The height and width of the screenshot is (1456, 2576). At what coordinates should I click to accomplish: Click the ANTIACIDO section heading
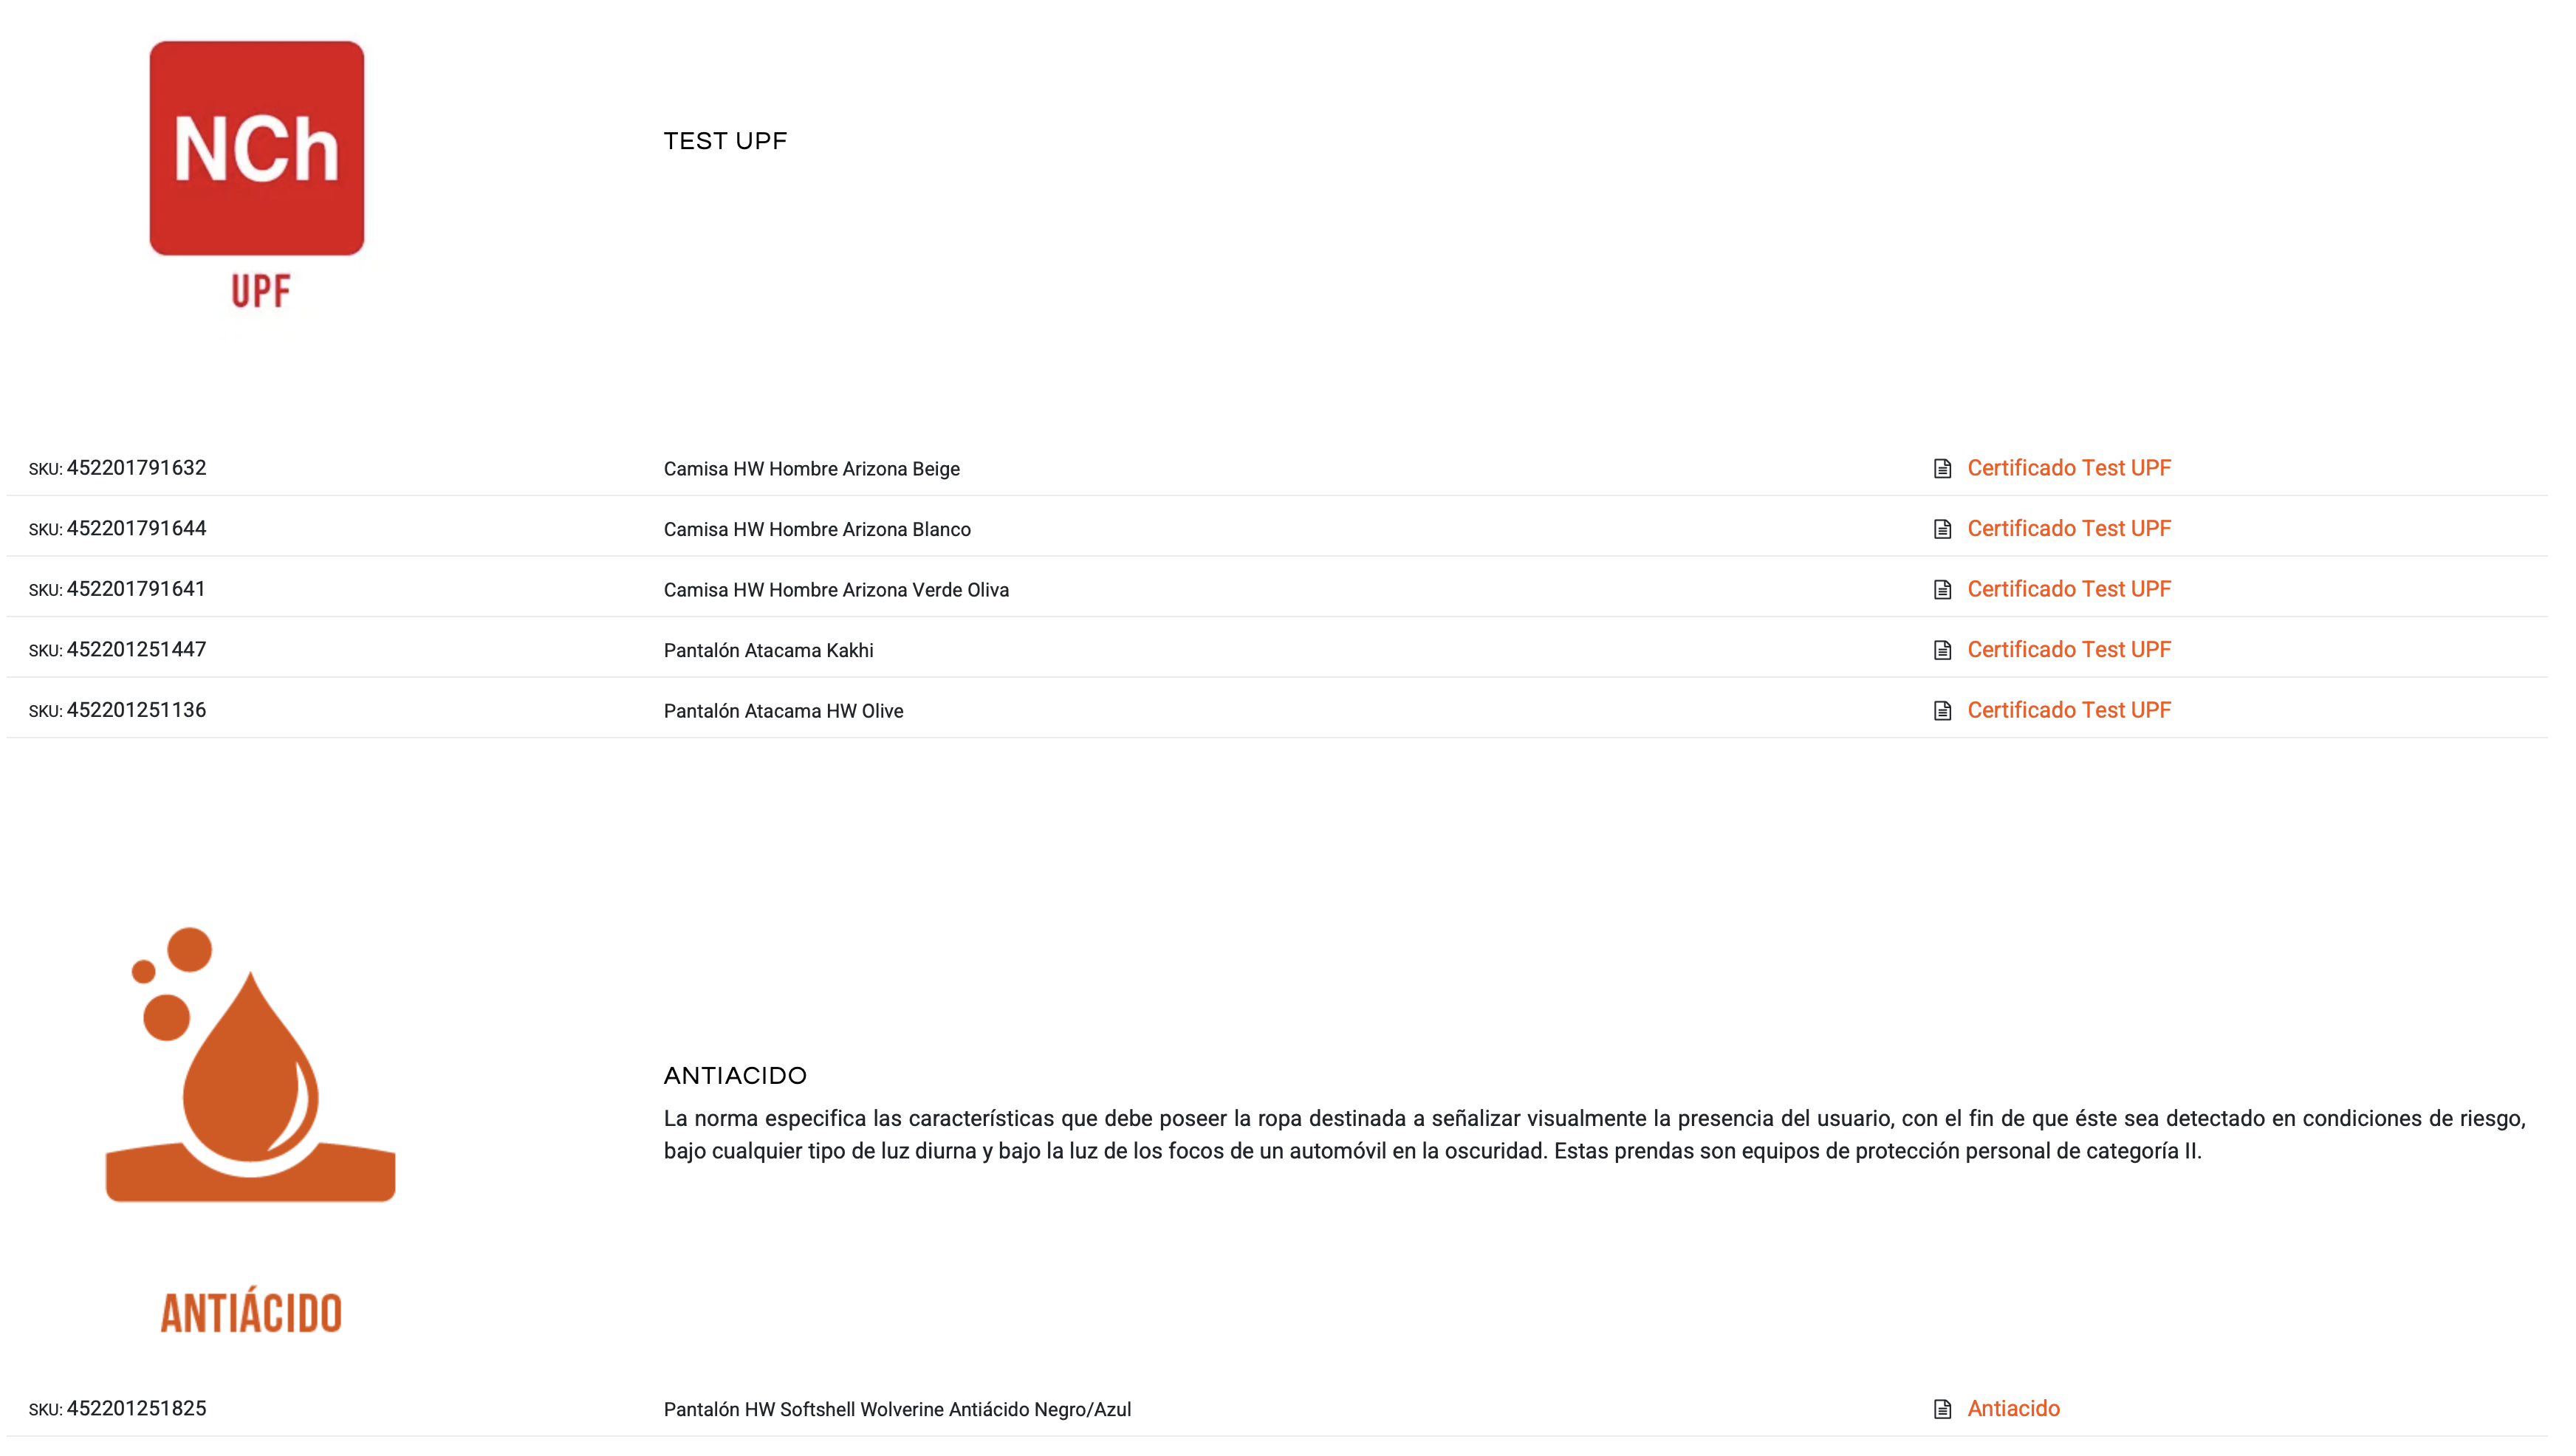click(735, 1076)
